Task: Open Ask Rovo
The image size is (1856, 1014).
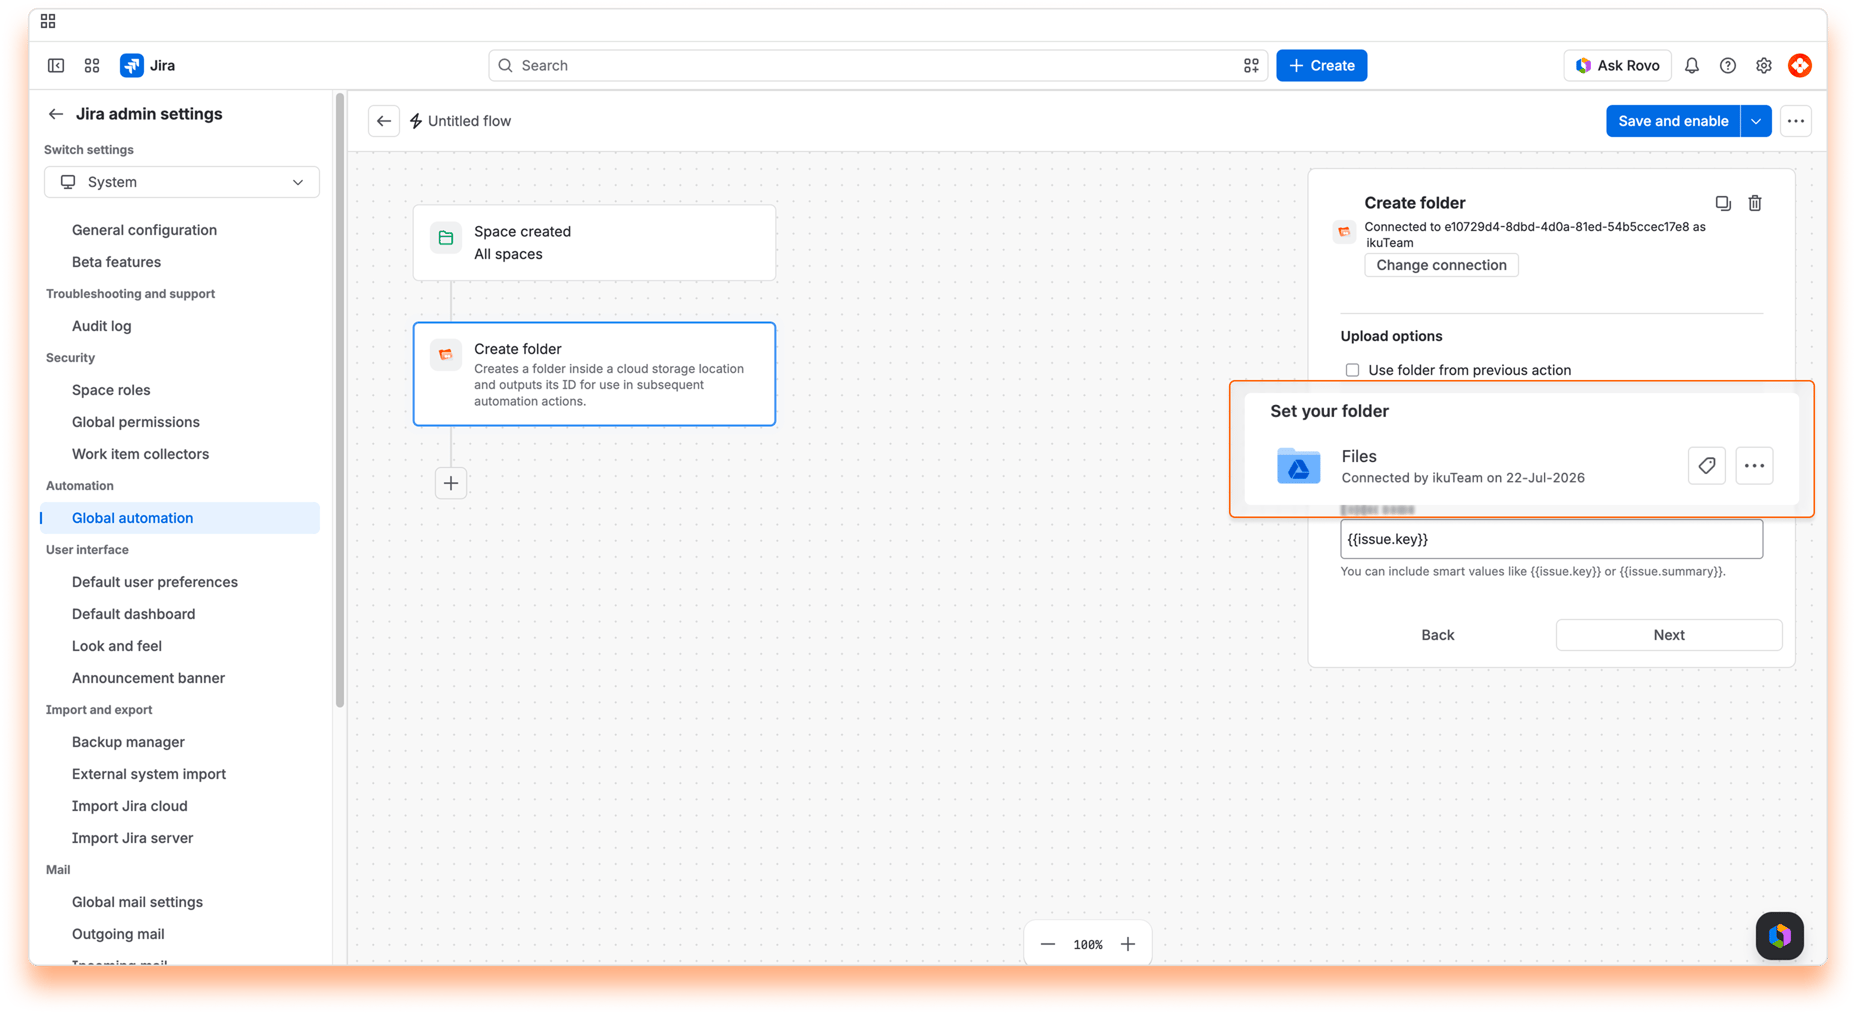Action: click(1616, 65)
